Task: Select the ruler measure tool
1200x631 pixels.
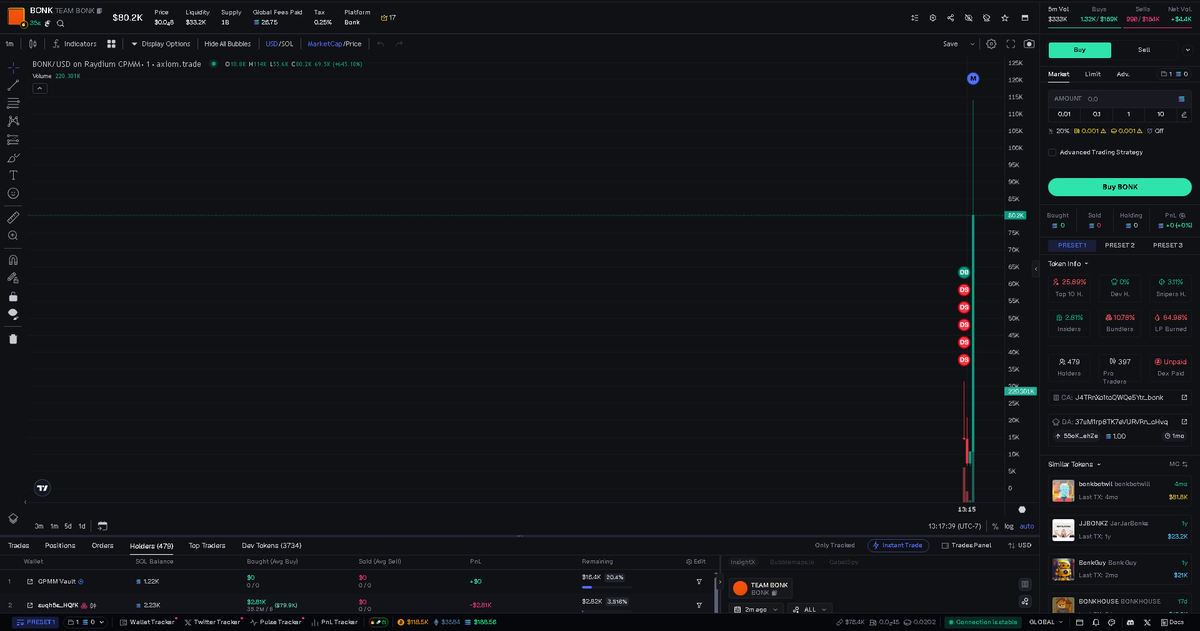Action: pyautogui.click(x=13, y=216)
